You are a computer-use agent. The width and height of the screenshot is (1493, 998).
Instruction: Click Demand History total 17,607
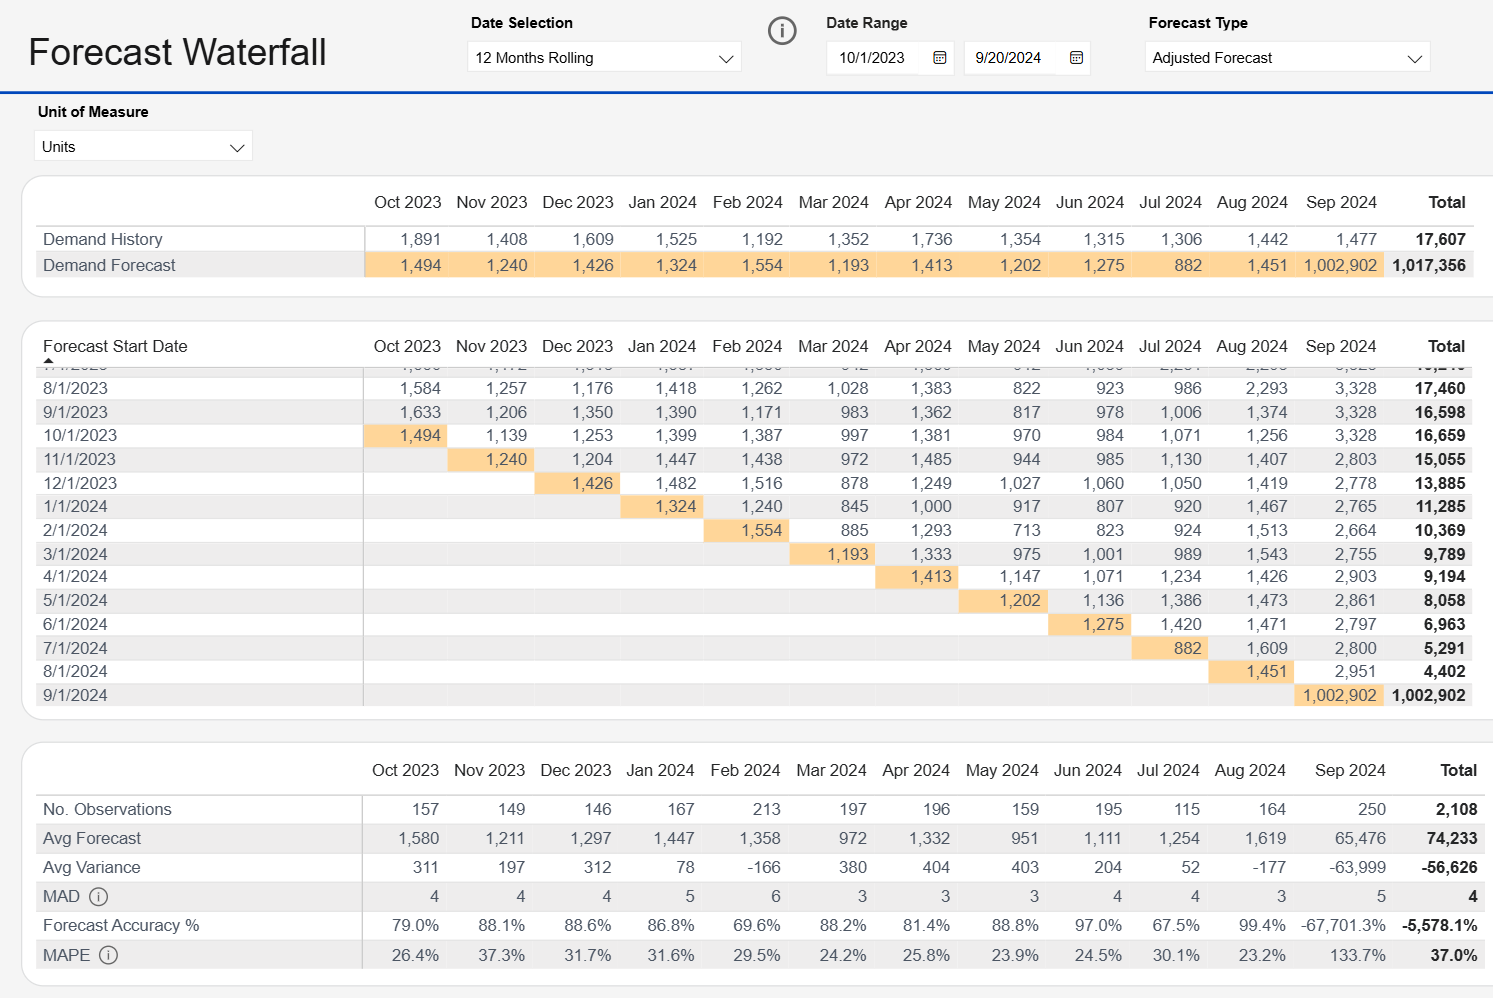pyautogui.click(x=1440, y=239)
